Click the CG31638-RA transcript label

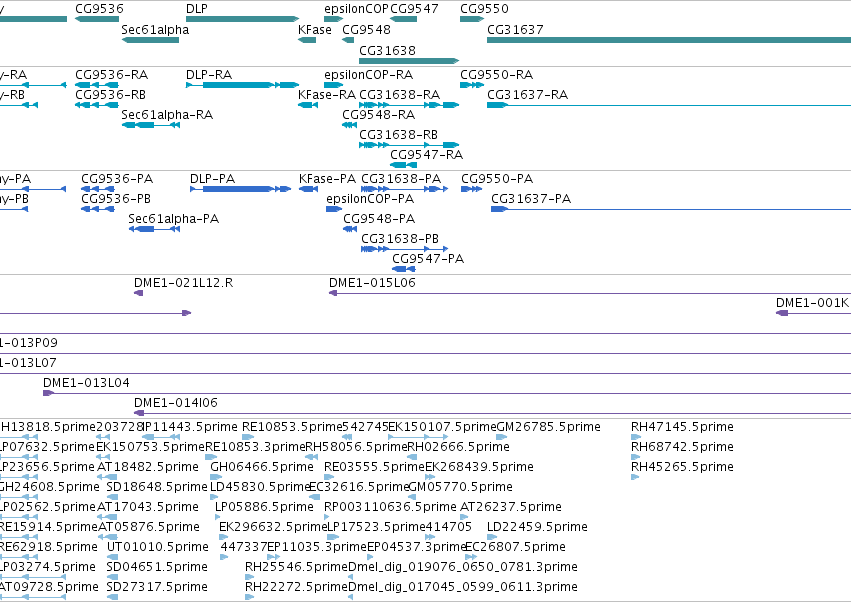pos(400,94)
